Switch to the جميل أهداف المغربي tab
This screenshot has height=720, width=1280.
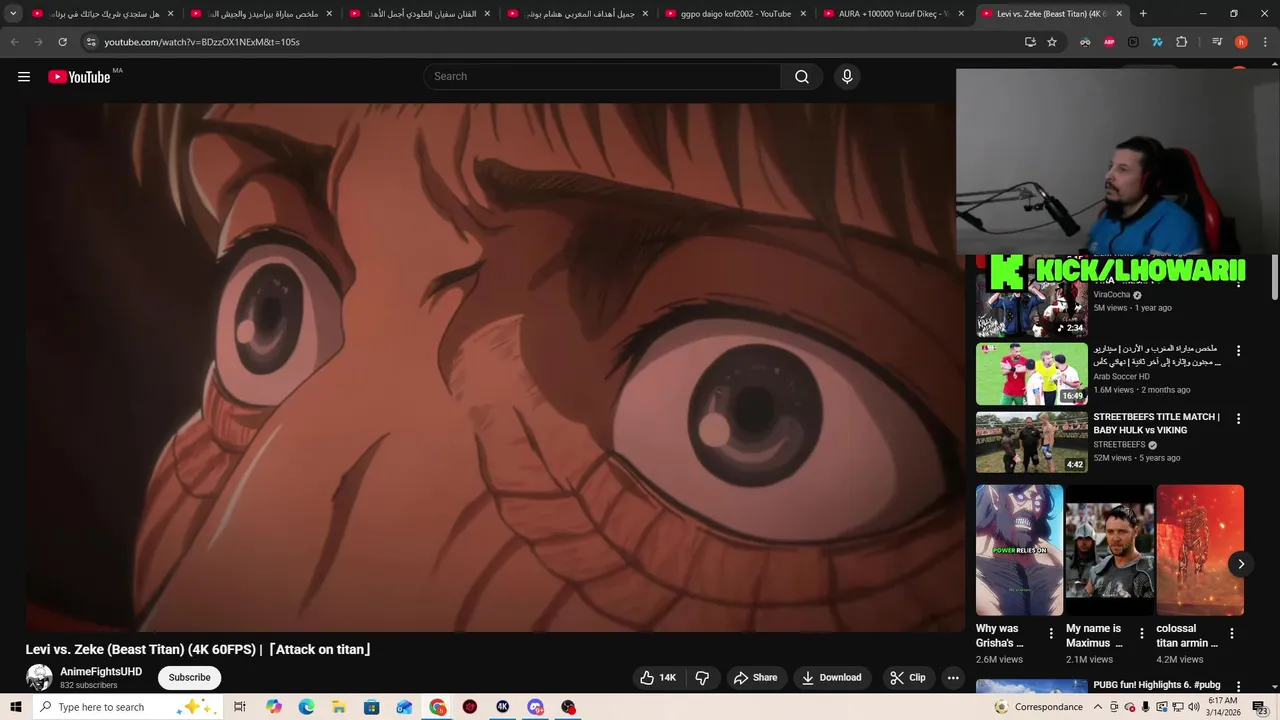point(578,14)
